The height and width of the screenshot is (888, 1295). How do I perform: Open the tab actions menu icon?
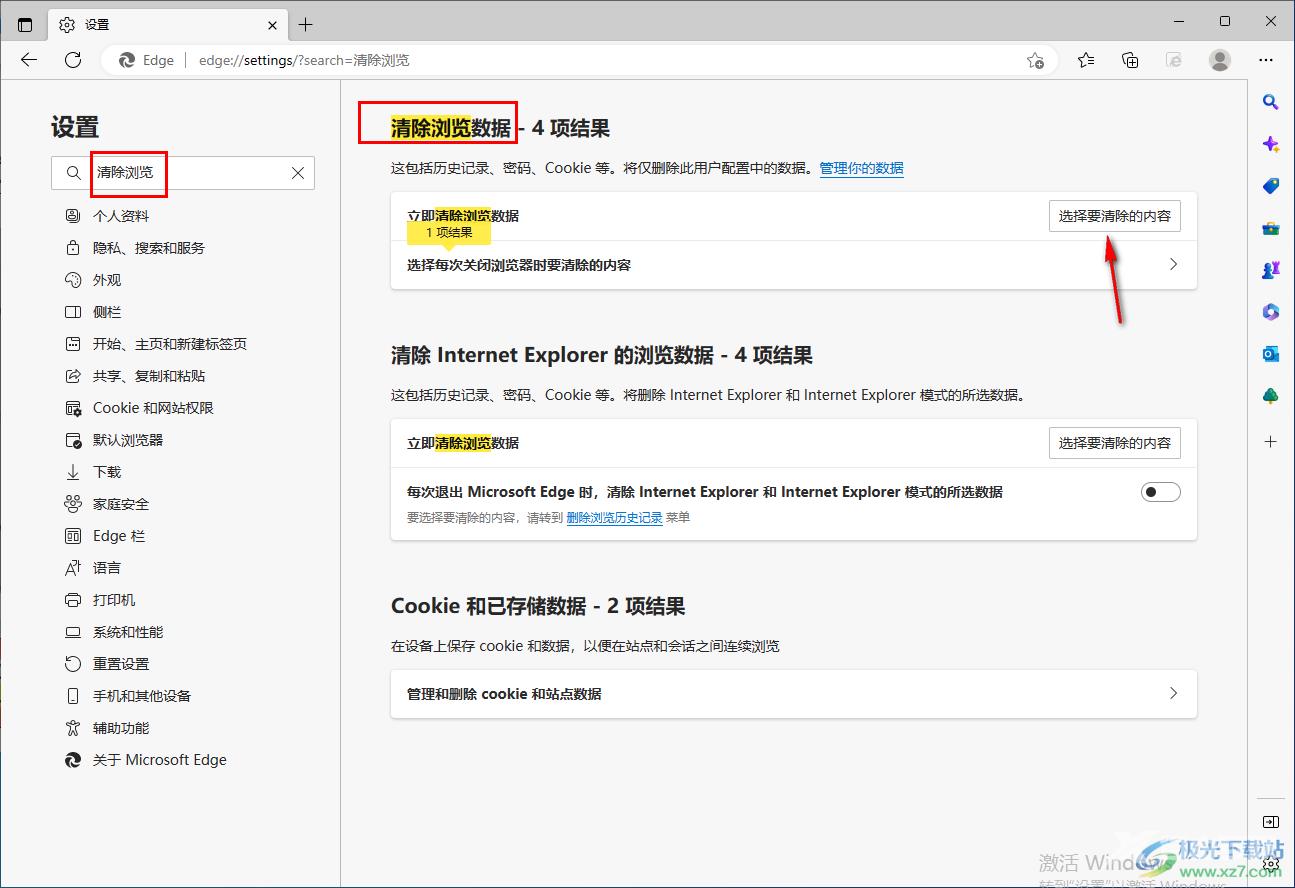(25, 24)
